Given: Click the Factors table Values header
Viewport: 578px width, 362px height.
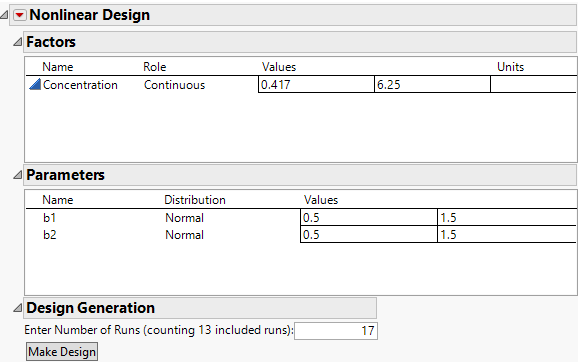Looking at the screenshot, I should (x=279, y=67).
